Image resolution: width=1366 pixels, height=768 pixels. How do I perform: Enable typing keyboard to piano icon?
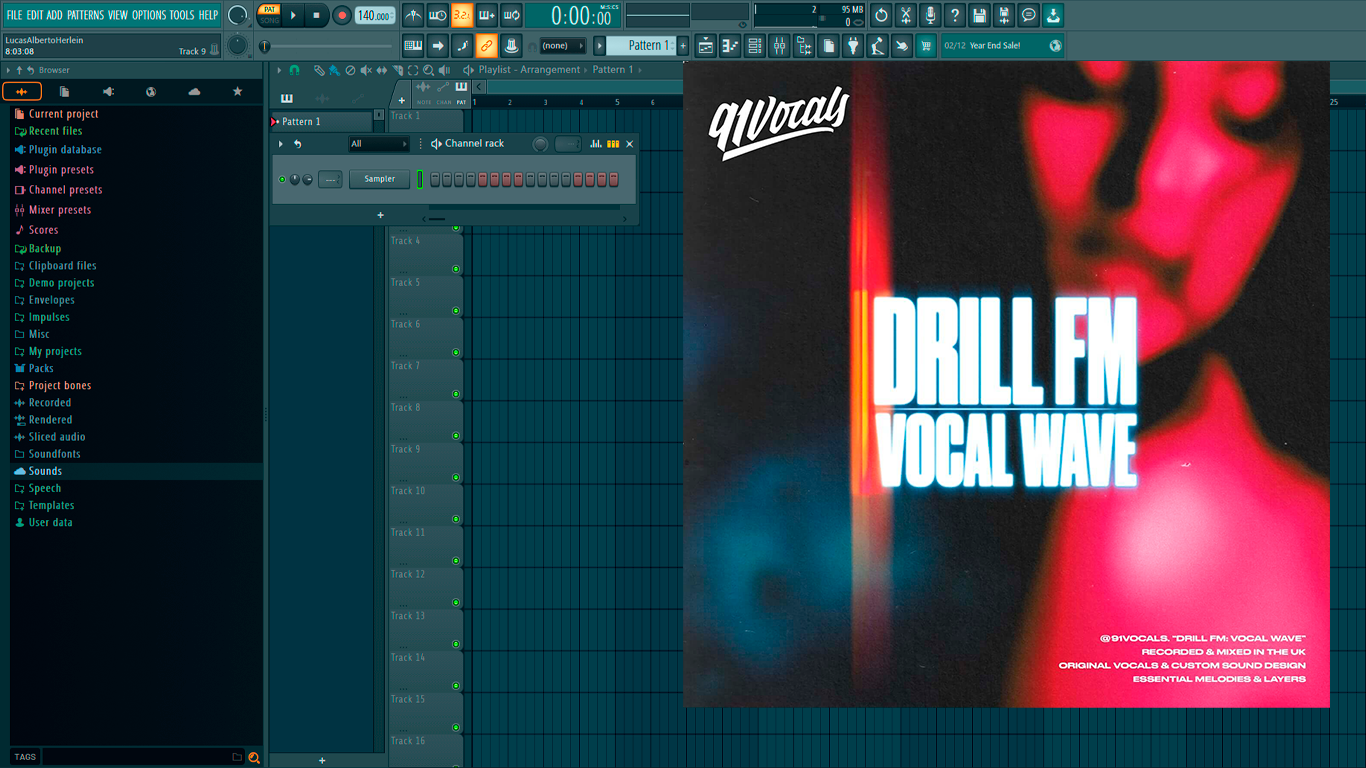coord(413,45)
